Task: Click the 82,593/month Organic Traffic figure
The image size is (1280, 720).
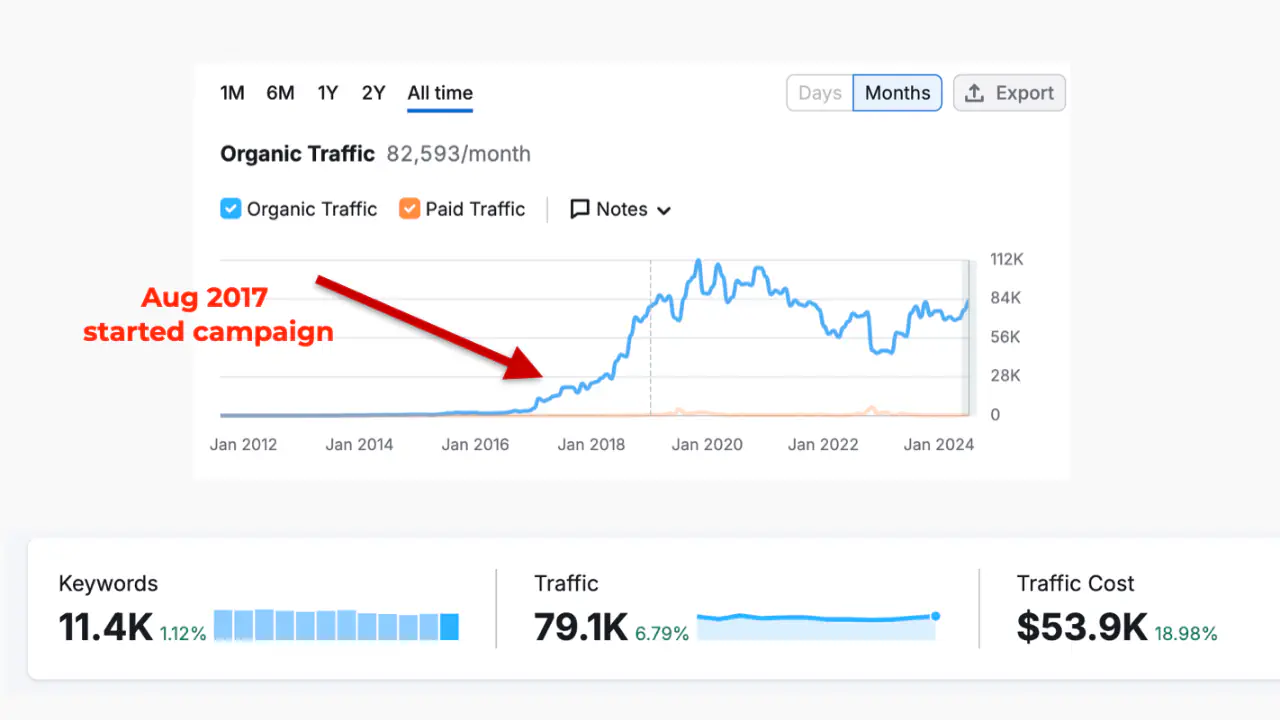Action: [x=456, y=154]
